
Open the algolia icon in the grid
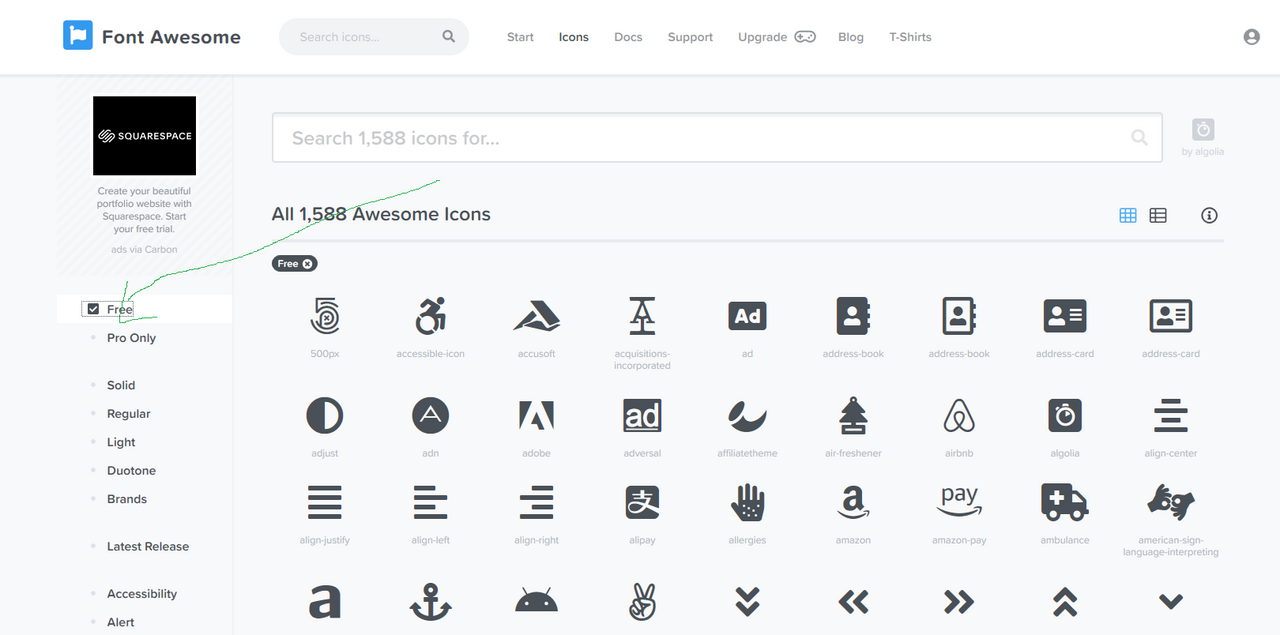(1065, 415)
